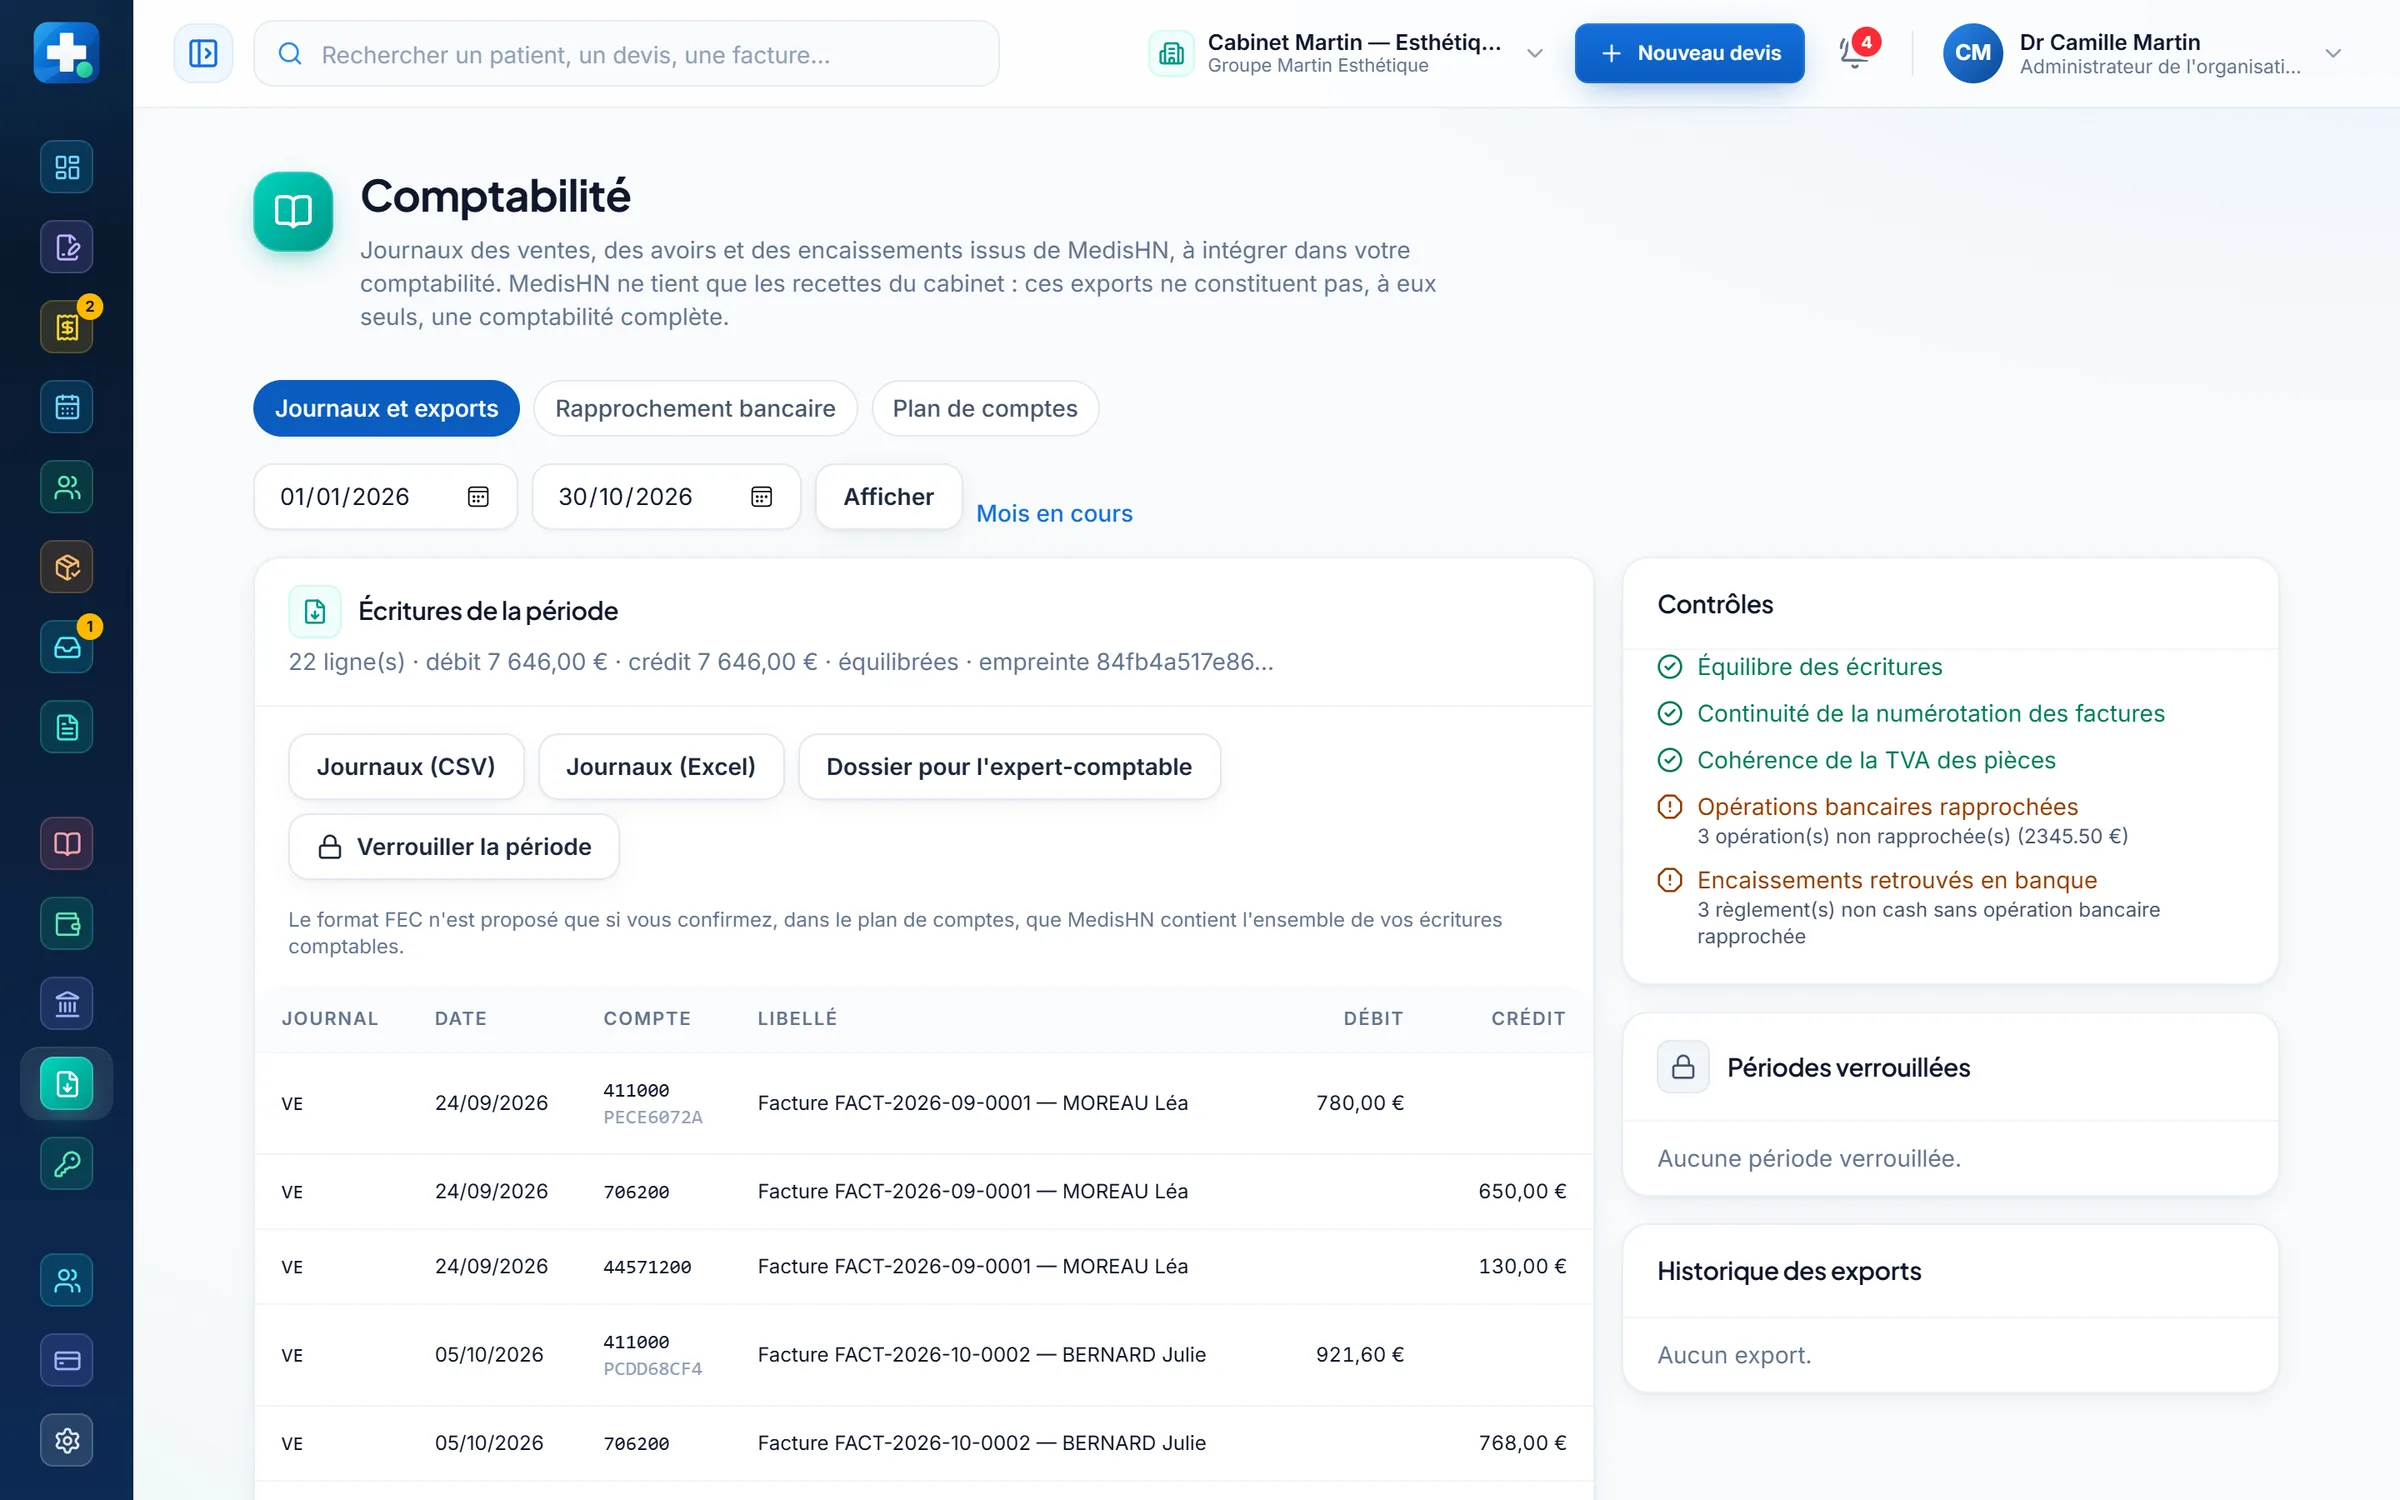Viewport: 2400px width, 1500px height.
Task: Click the start date field 01/01/2026
Action: (x=385, y=497)
